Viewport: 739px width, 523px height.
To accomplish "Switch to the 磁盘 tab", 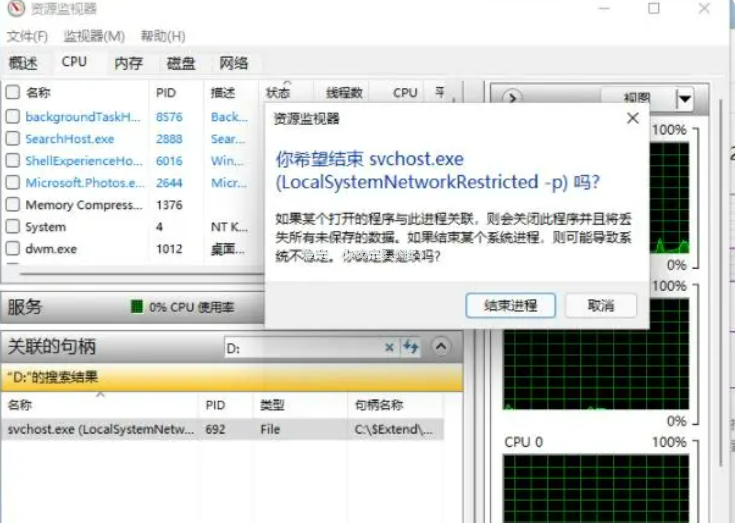I will pos(181,63).
